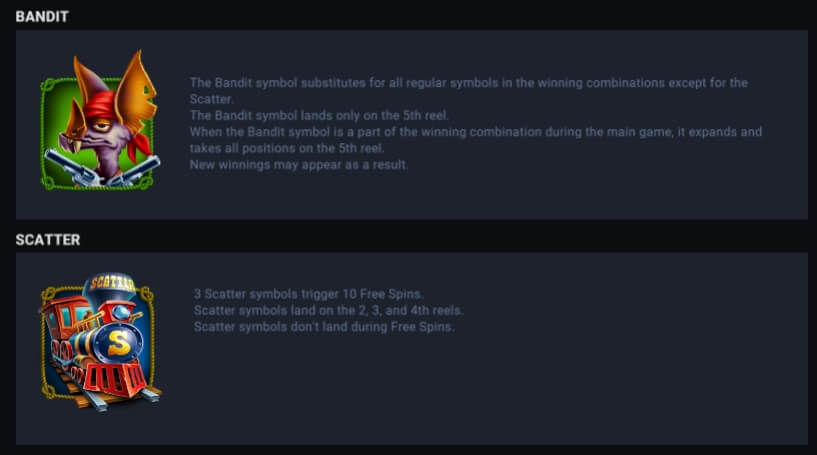817x455 pixels.
Task: Click the line starting 'When the Bandit symbol'
Action: pos(476,140)
